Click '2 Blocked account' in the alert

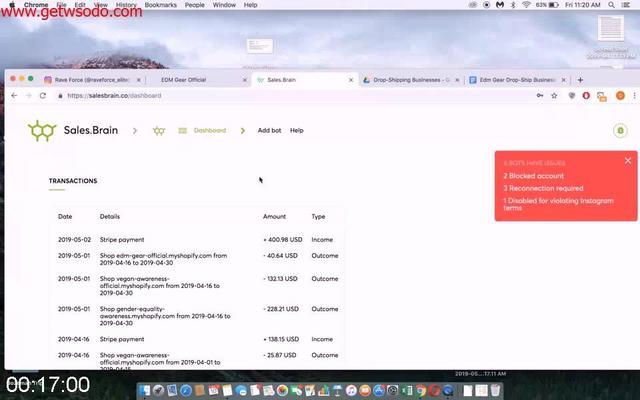click(533, 176)
